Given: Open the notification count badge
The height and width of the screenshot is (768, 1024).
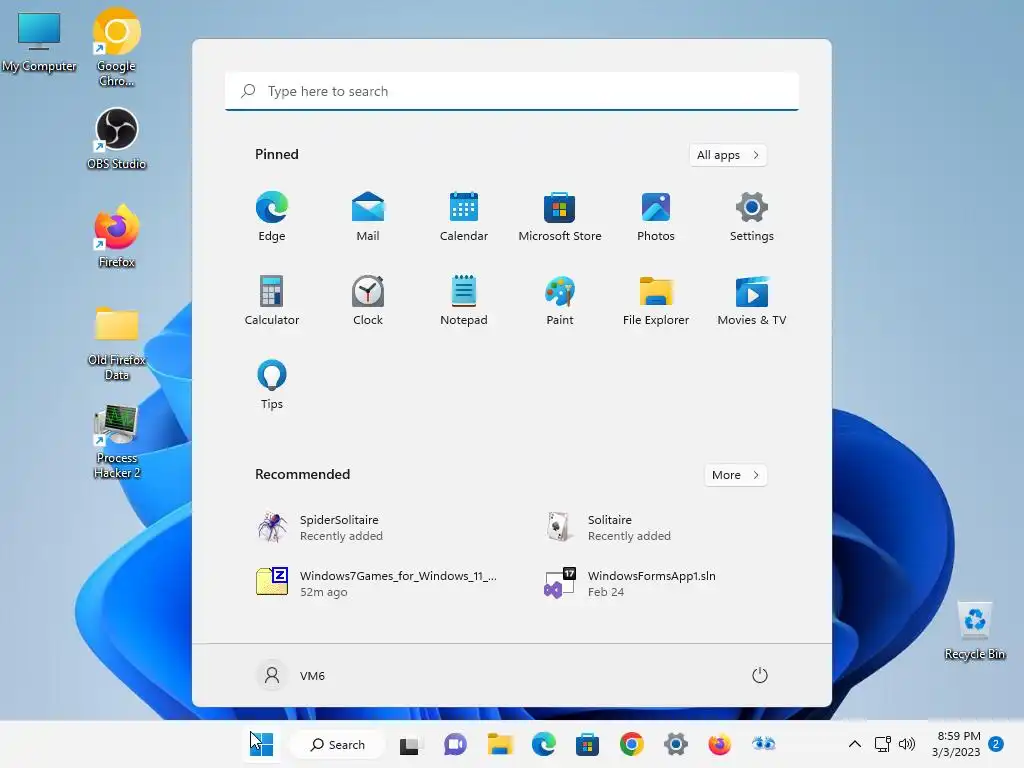Looking at the screenshot, I should 996,744.
